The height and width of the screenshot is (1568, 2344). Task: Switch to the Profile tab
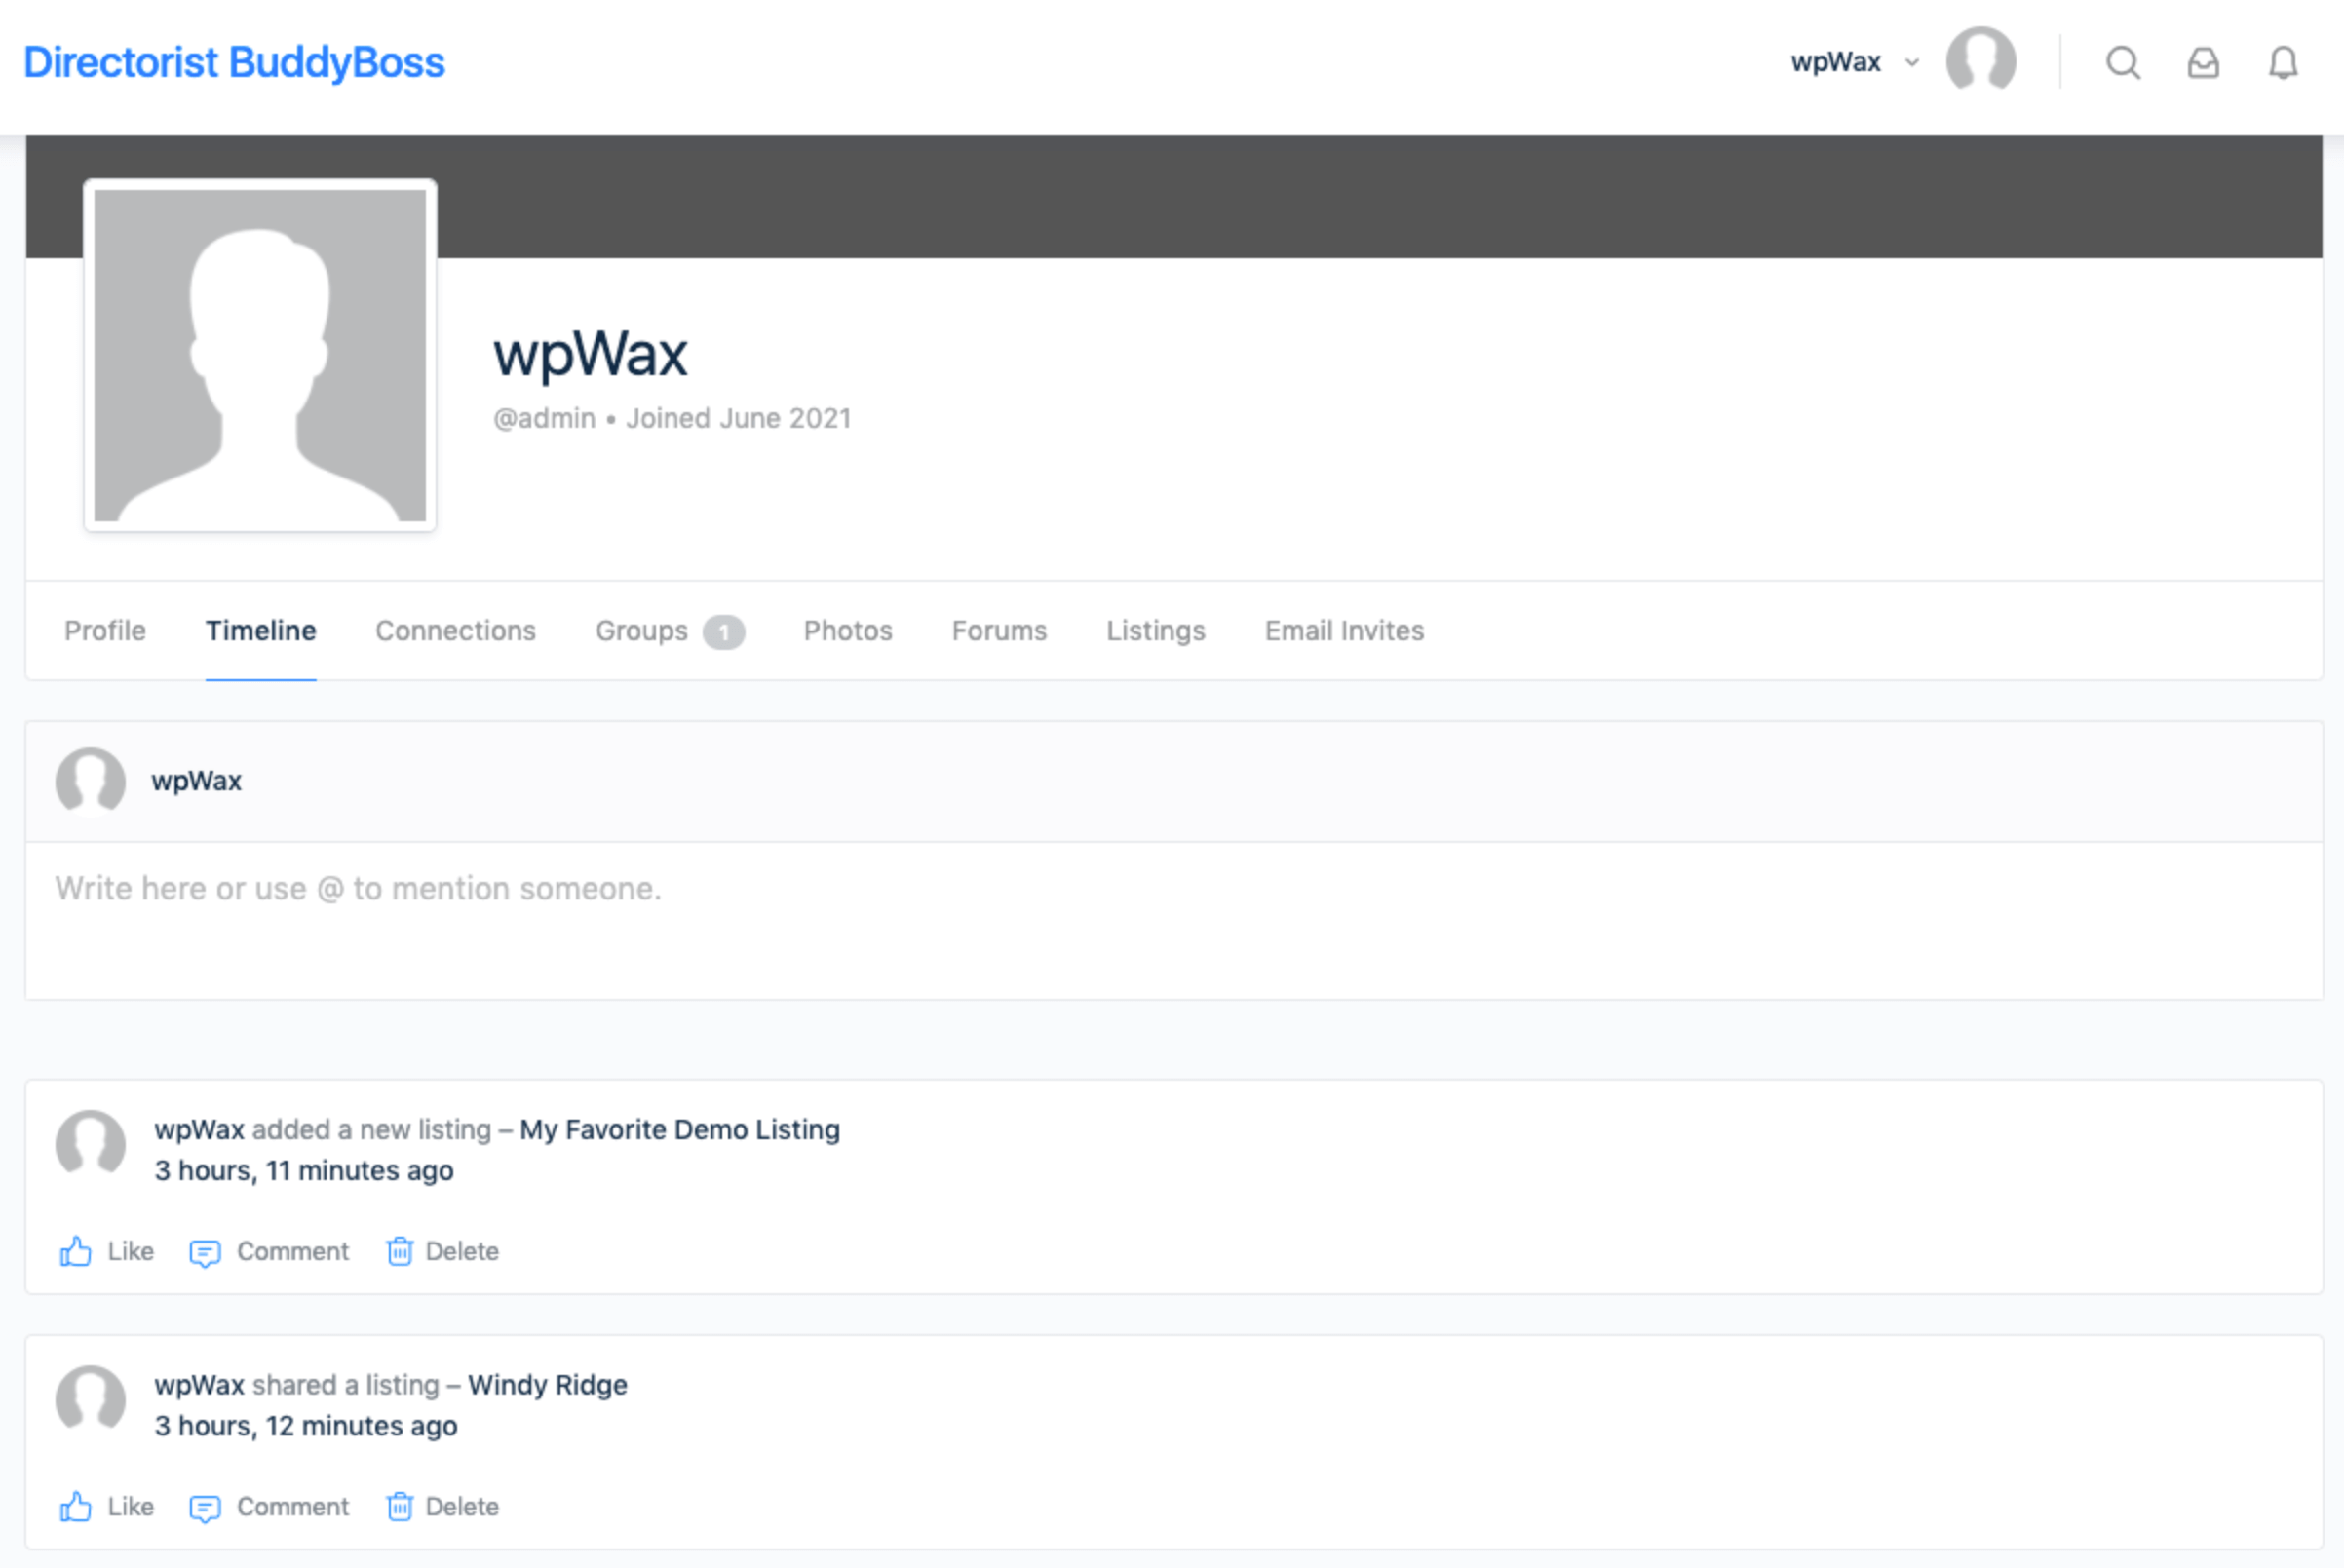tap(105, 631)
